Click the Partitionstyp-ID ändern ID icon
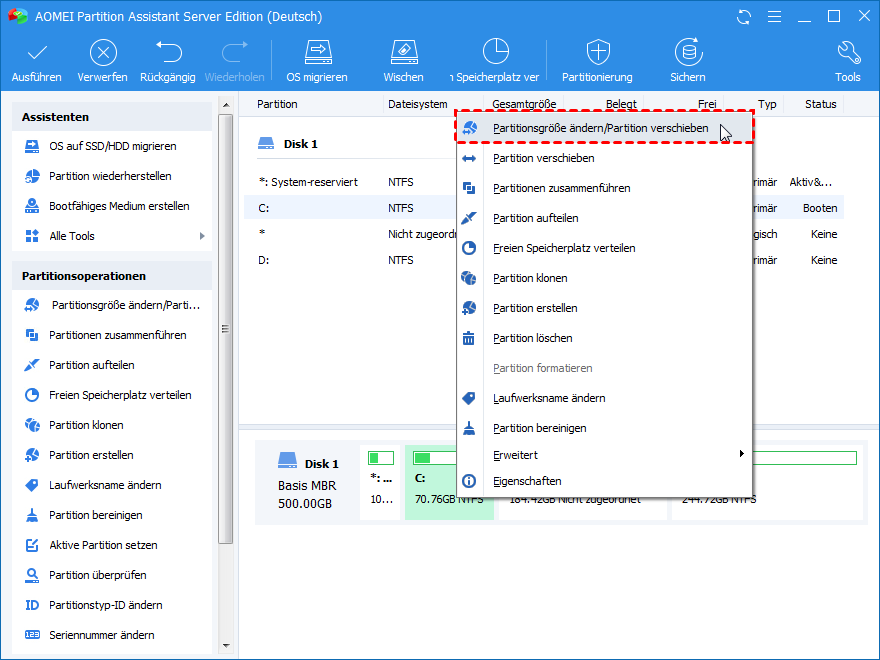This screenshot has height=660, width=880. [32, 605]
